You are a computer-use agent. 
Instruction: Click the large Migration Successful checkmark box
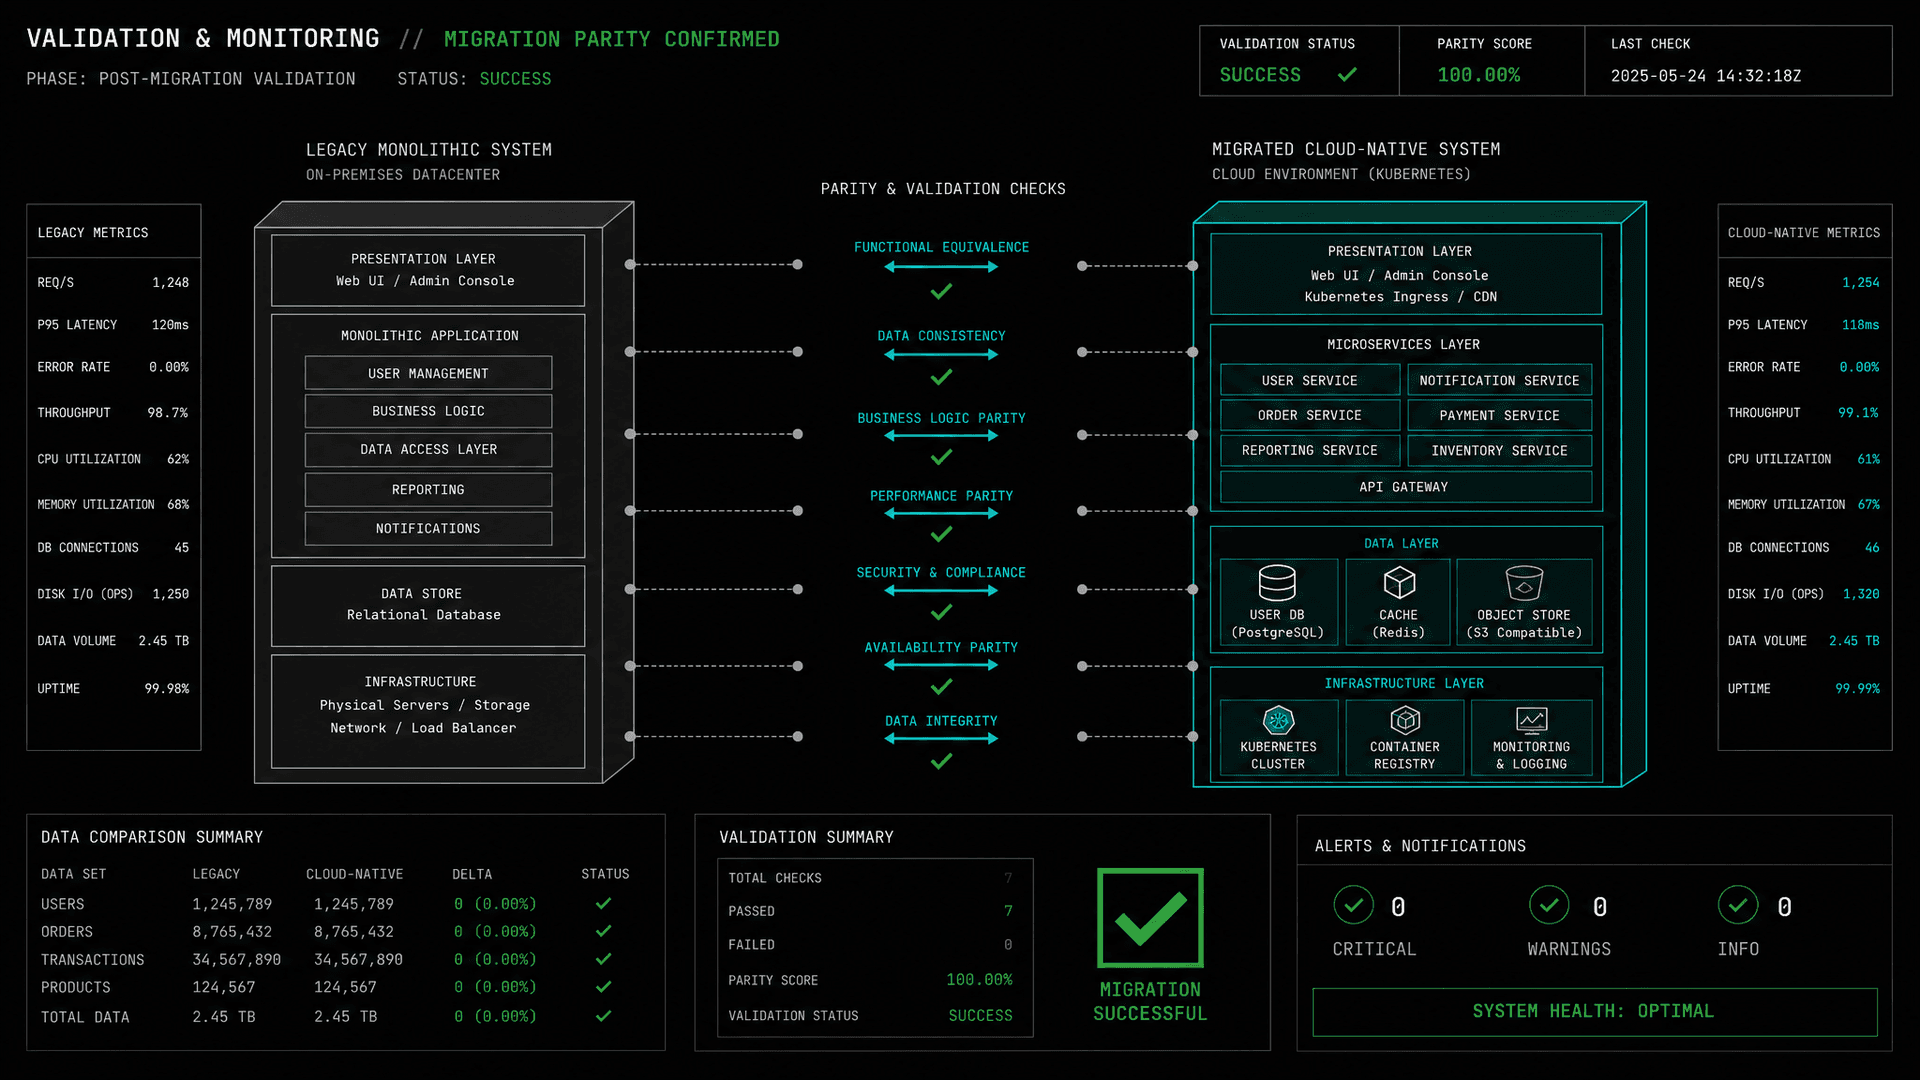[x=1150, y=918]
